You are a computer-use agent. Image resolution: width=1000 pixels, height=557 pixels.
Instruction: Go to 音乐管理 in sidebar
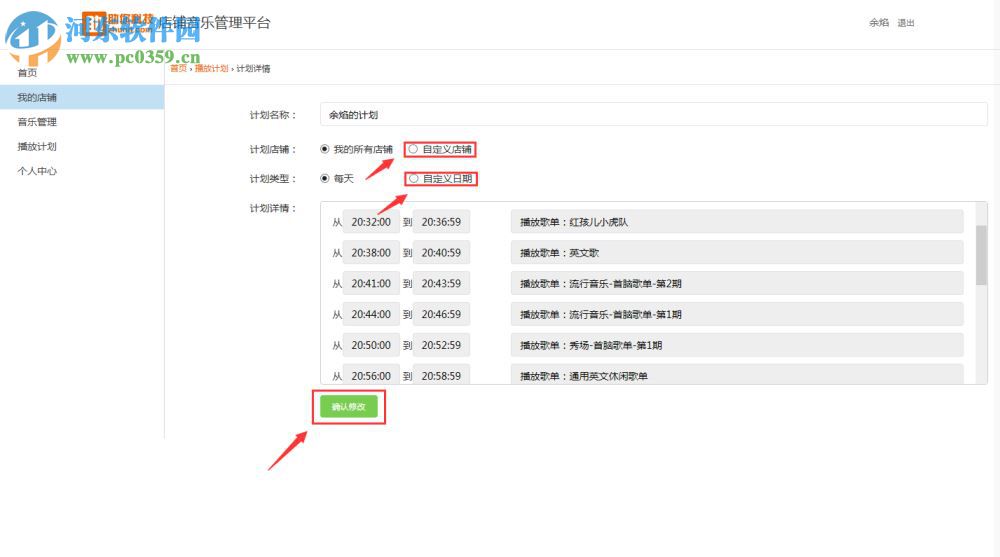(37, 122)
